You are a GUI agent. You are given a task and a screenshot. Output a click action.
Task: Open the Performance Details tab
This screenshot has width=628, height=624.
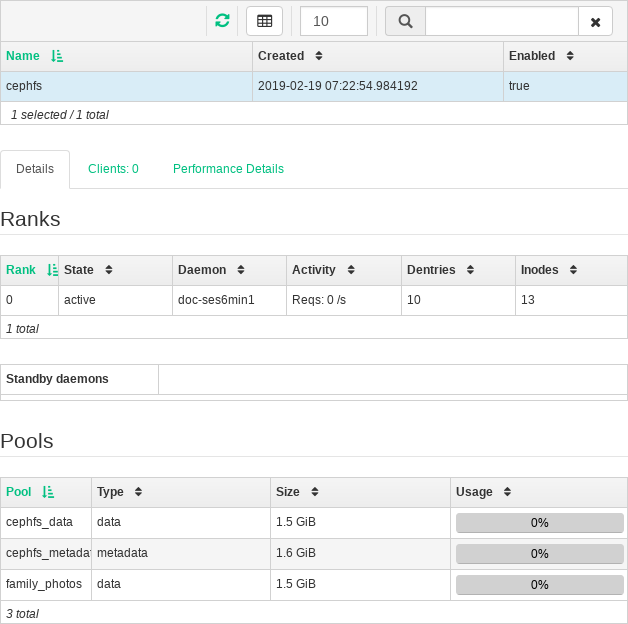228,169
